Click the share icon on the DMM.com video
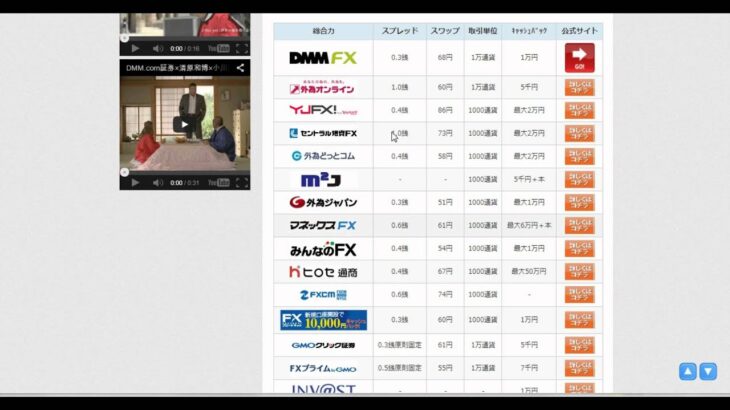 [241, 68]
